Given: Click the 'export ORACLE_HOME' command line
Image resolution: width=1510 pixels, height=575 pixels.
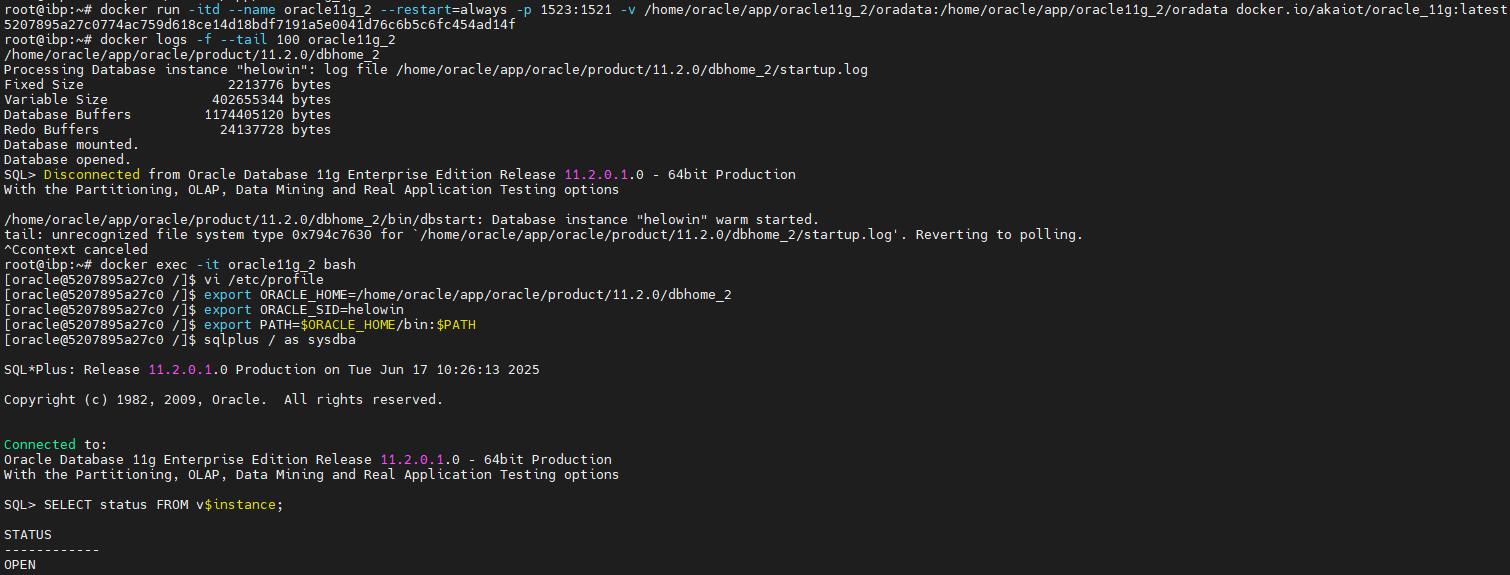Looking at the screenshot, I should [468, 295].
